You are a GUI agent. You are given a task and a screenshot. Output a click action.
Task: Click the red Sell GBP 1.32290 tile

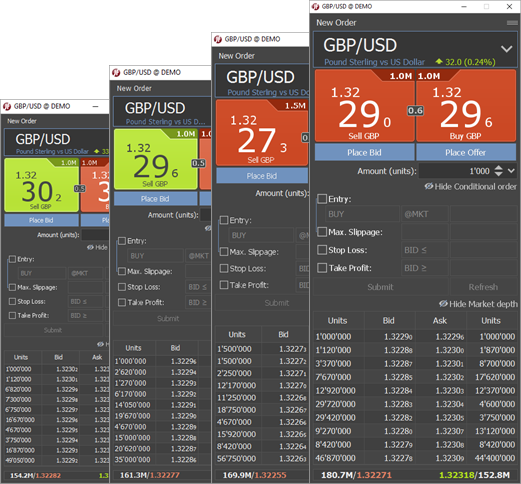364,106
